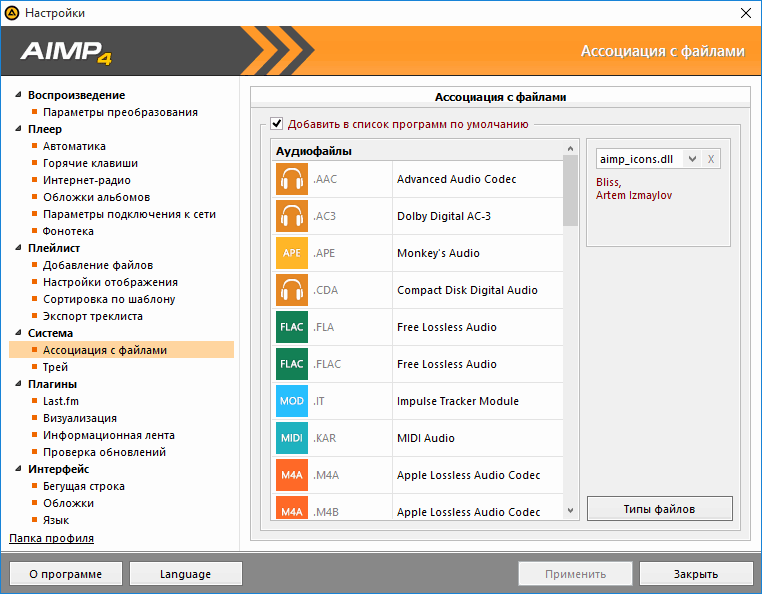This screenshot has width=762, height=594.
Task: Open Проверка обновлений settings page
Action: click(x=104, y=452)
